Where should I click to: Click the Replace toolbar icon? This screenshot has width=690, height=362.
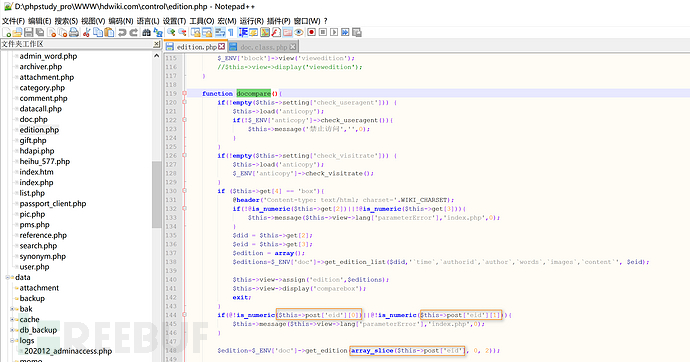(x=158, y=32)
